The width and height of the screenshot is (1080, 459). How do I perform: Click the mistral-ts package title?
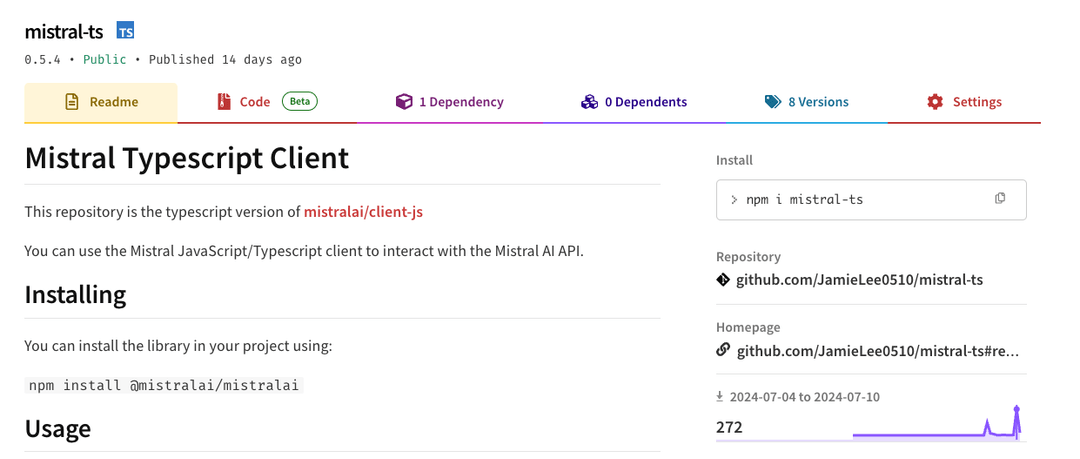tap(64, 32)
